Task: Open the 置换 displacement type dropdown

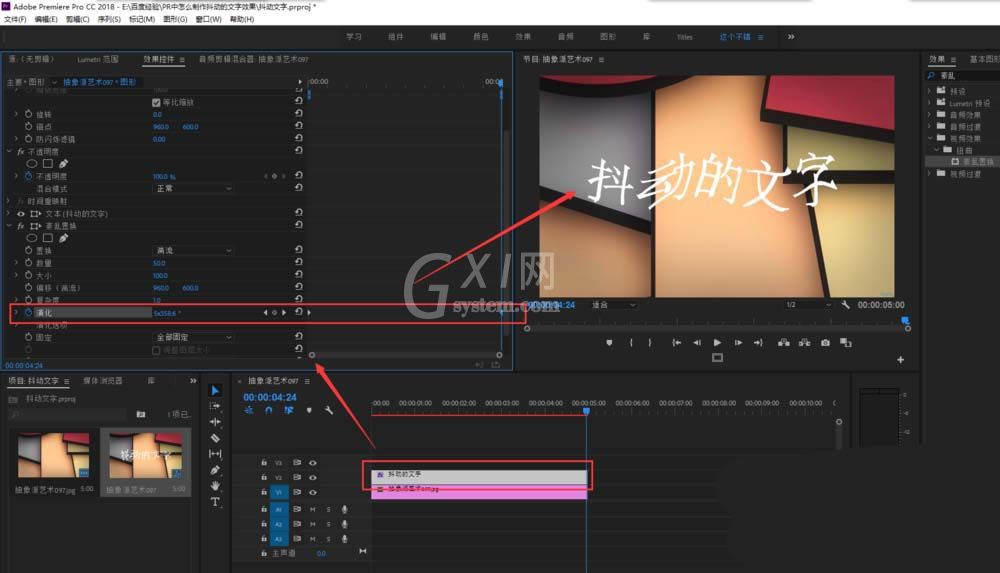Action: pos(193,251)
